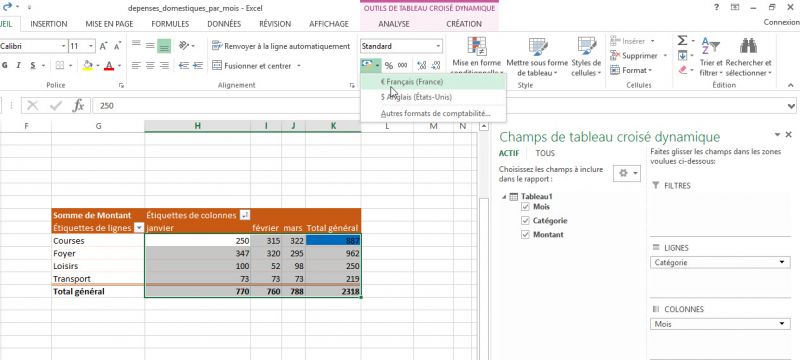Click Renvoyer à la ligne automatiquement
Screen dimensions: 800x360
tap(281, 46)
